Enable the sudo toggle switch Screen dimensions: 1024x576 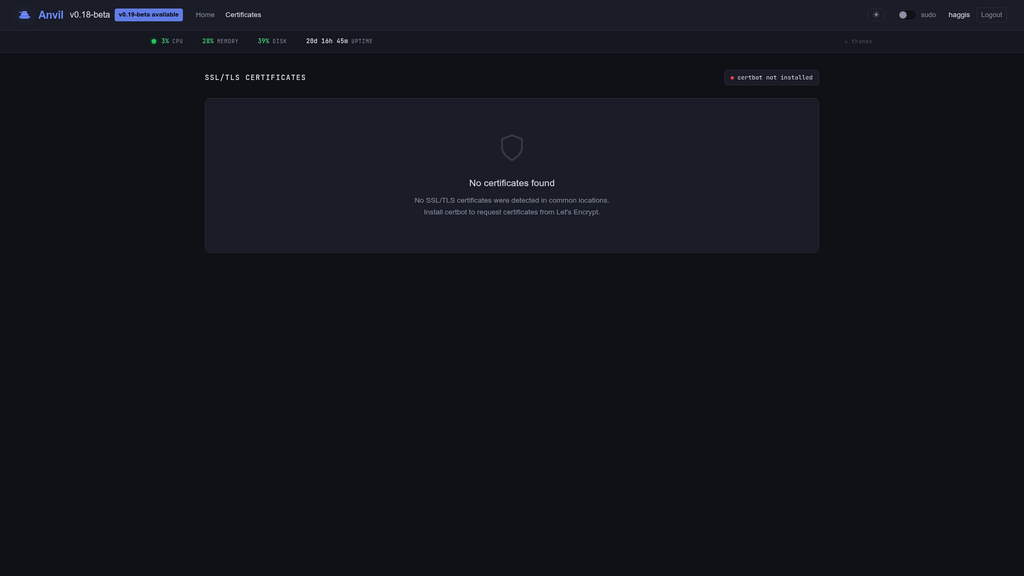tap(906, 14)
